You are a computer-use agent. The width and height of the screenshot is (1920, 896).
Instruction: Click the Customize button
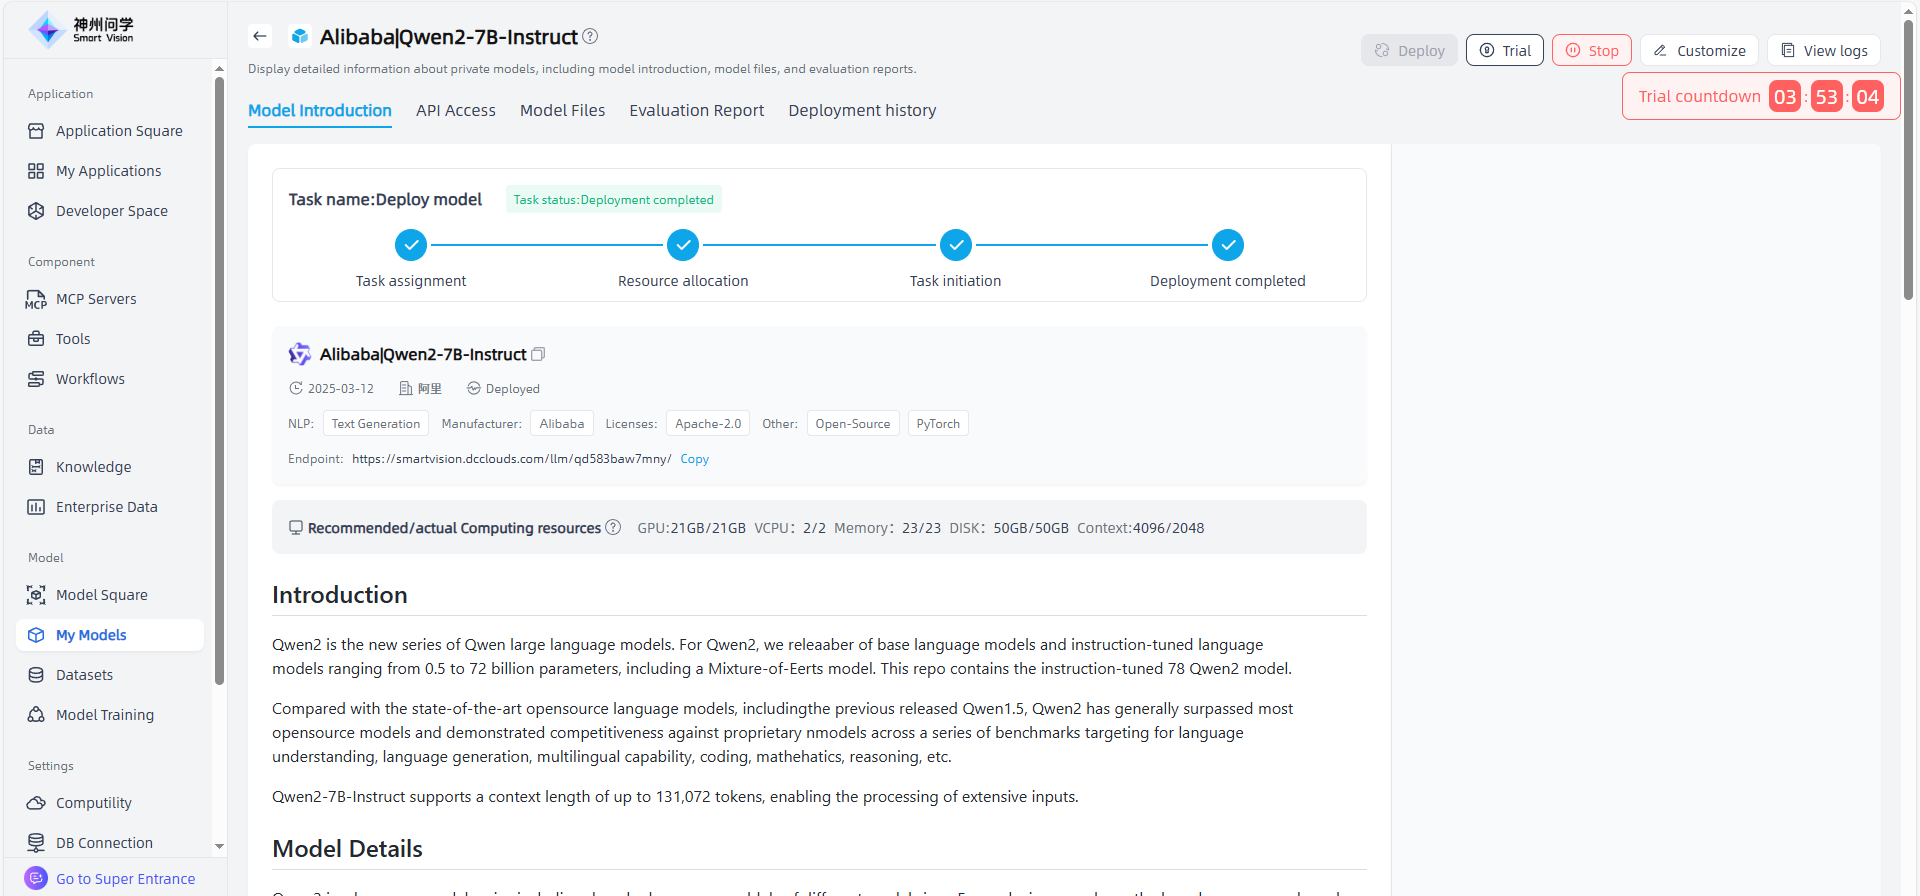point(1699,50)
